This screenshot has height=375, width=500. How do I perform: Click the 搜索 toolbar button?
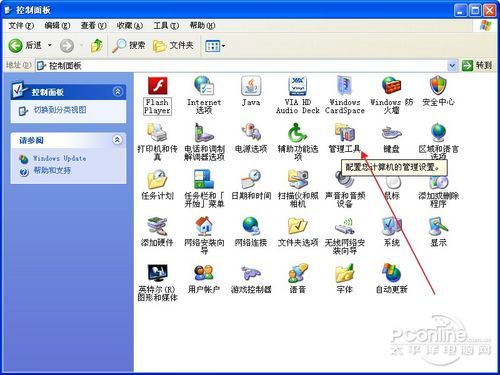(129, 45)
